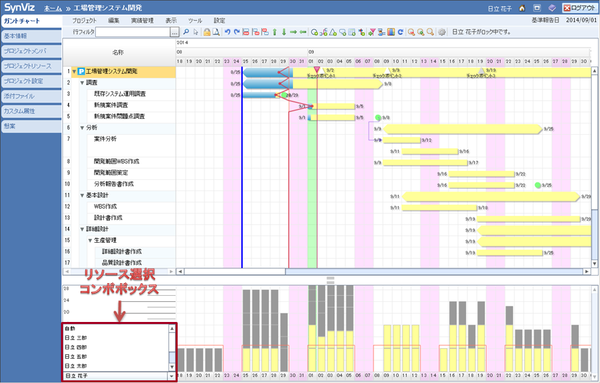Click the row filter input field
Screen dimensions: 600x383
(132, 32)
